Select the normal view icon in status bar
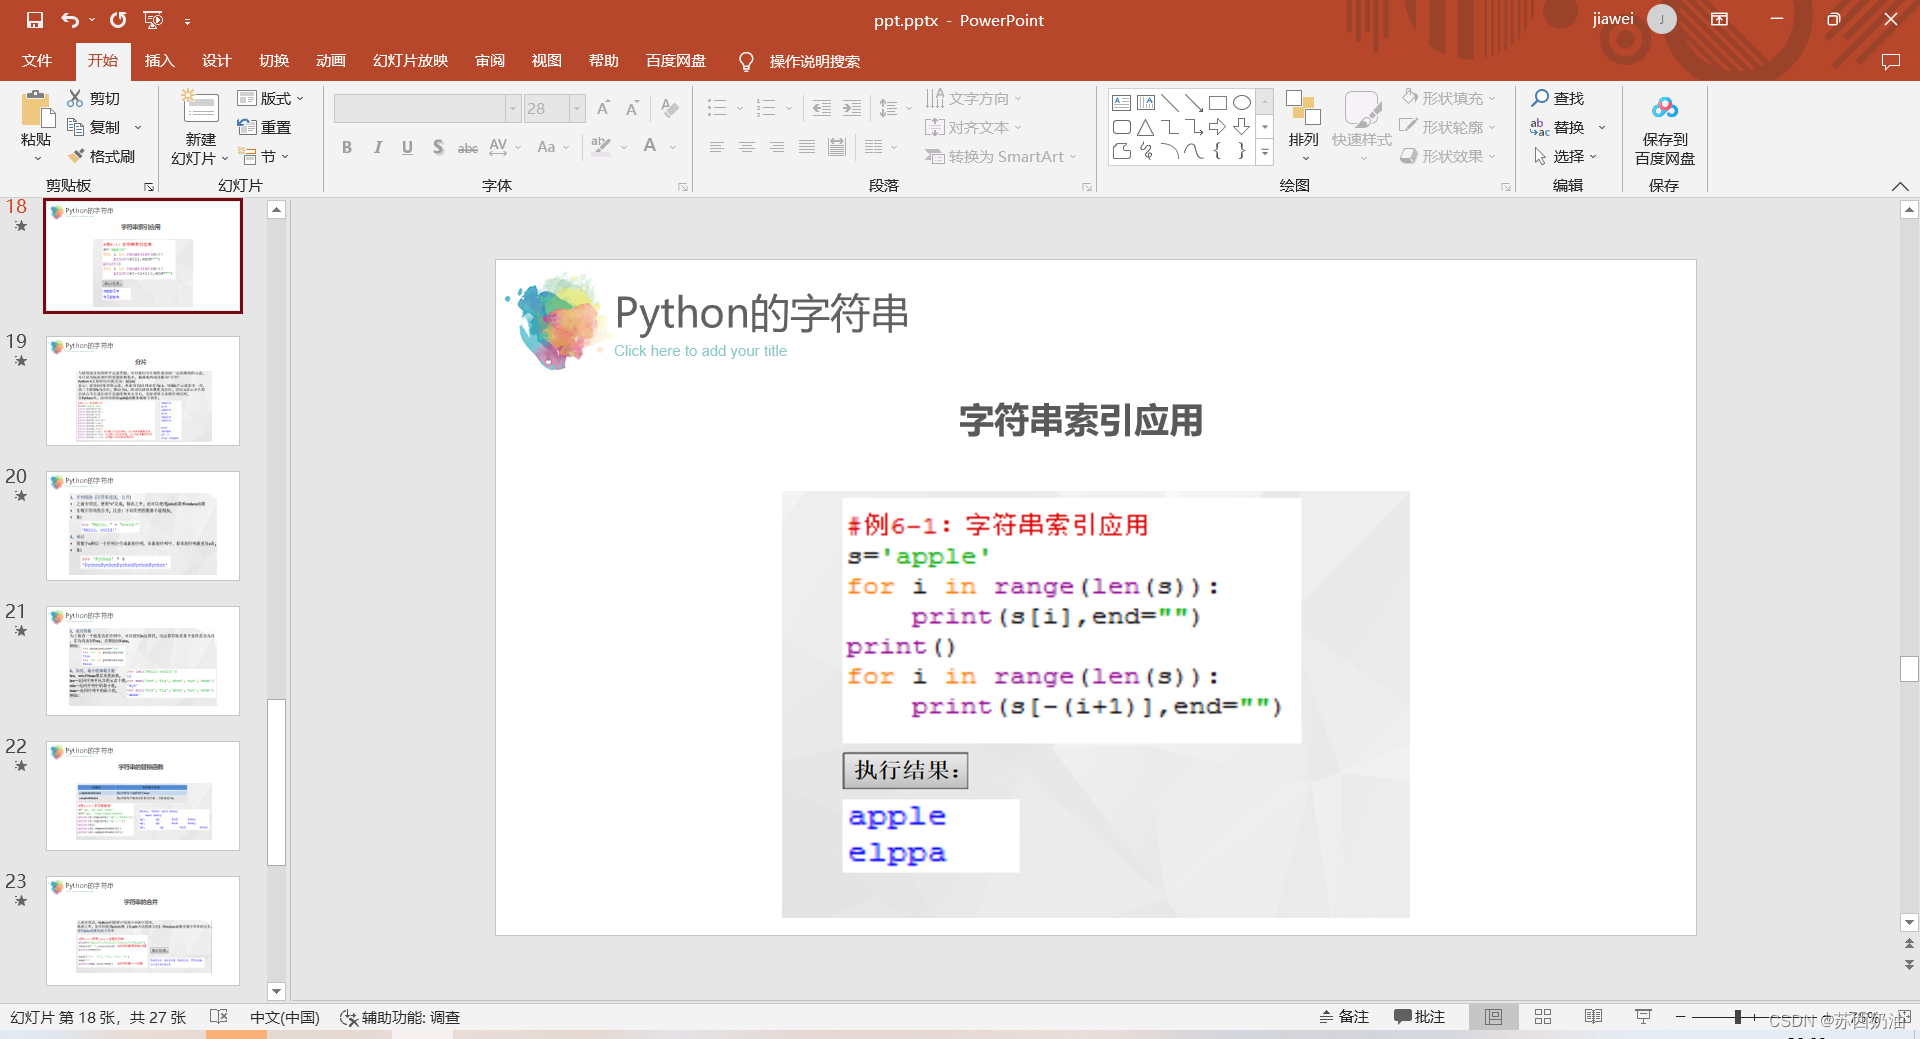1920x1039 pixels. pos(1493,1016)
